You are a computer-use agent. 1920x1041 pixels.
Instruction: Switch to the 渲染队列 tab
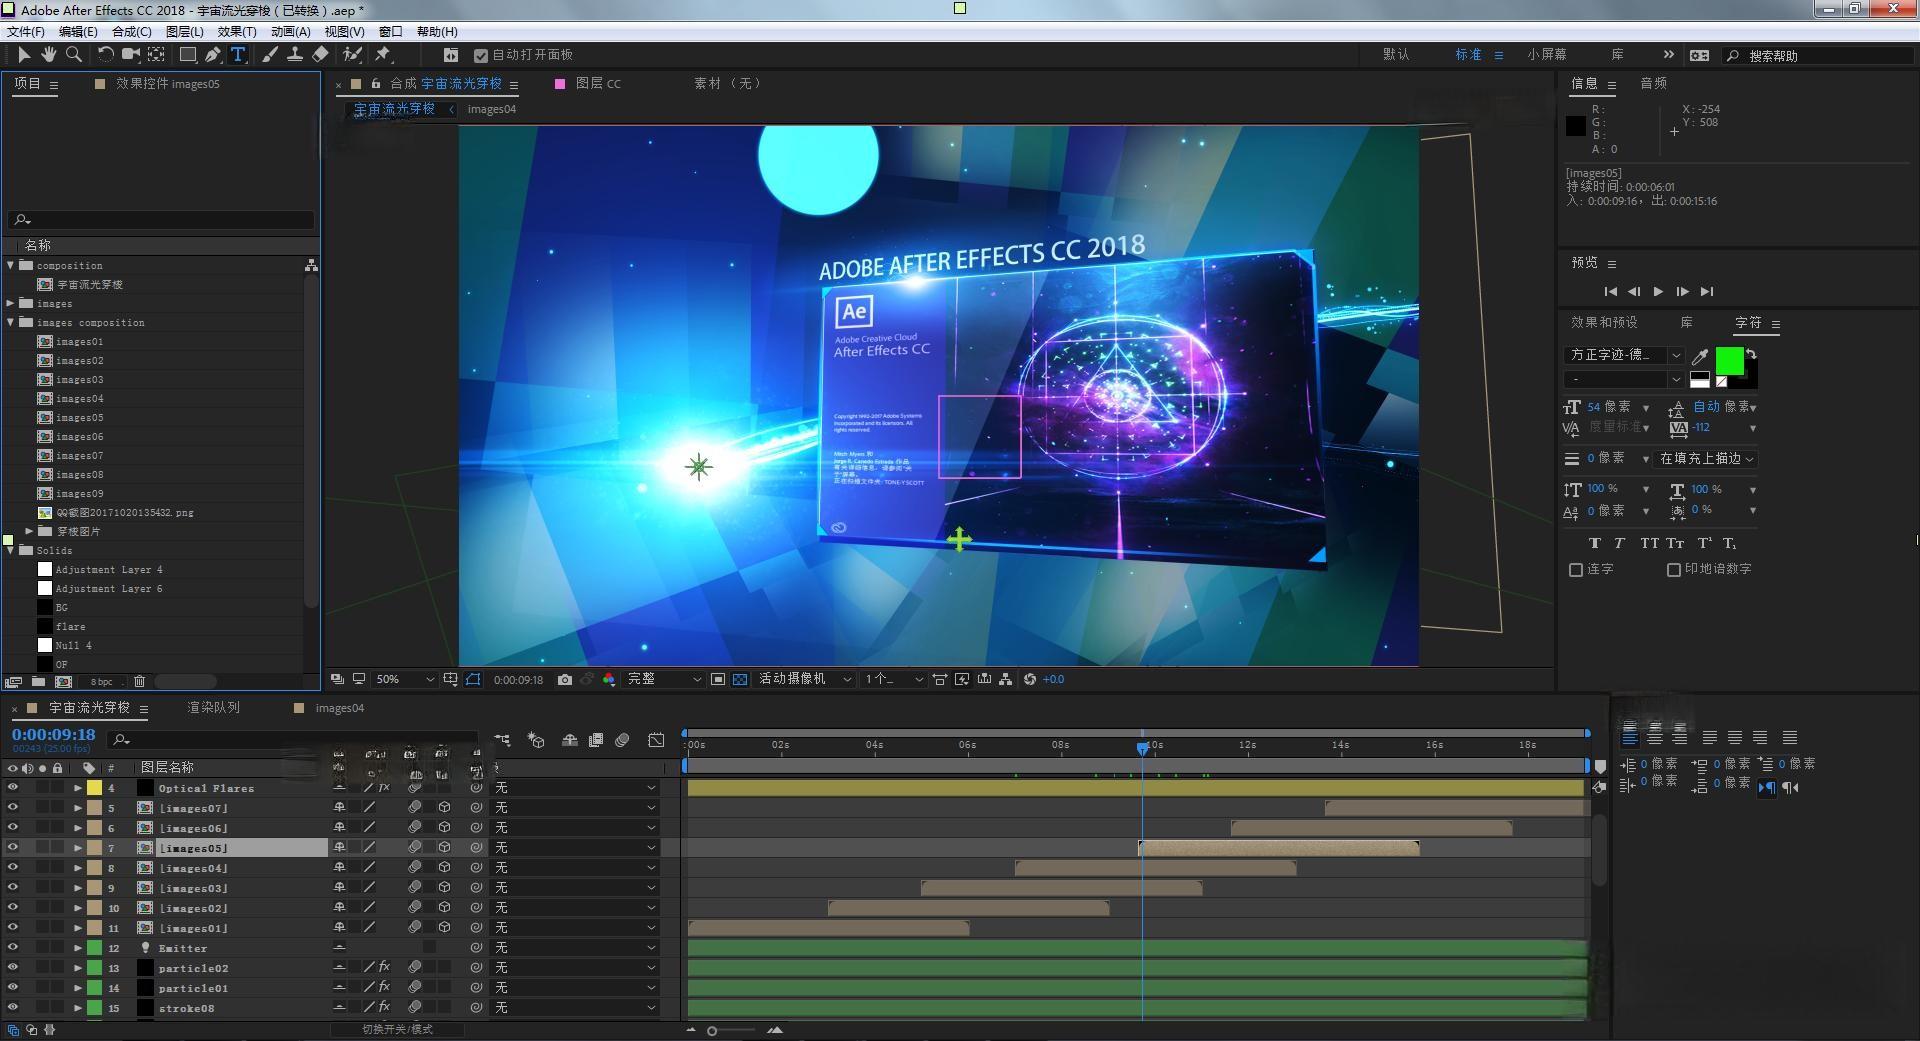[213, 708]
